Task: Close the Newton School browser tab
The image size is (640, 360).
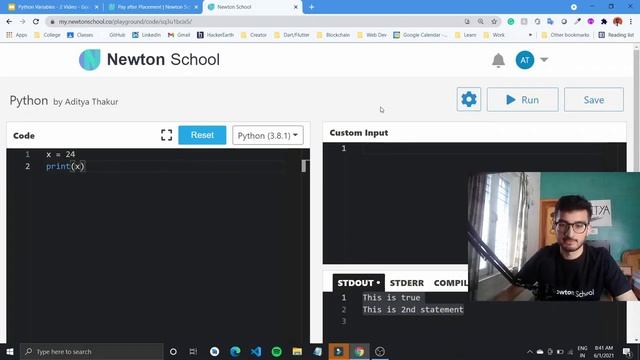Action: (x=296, y=7)
